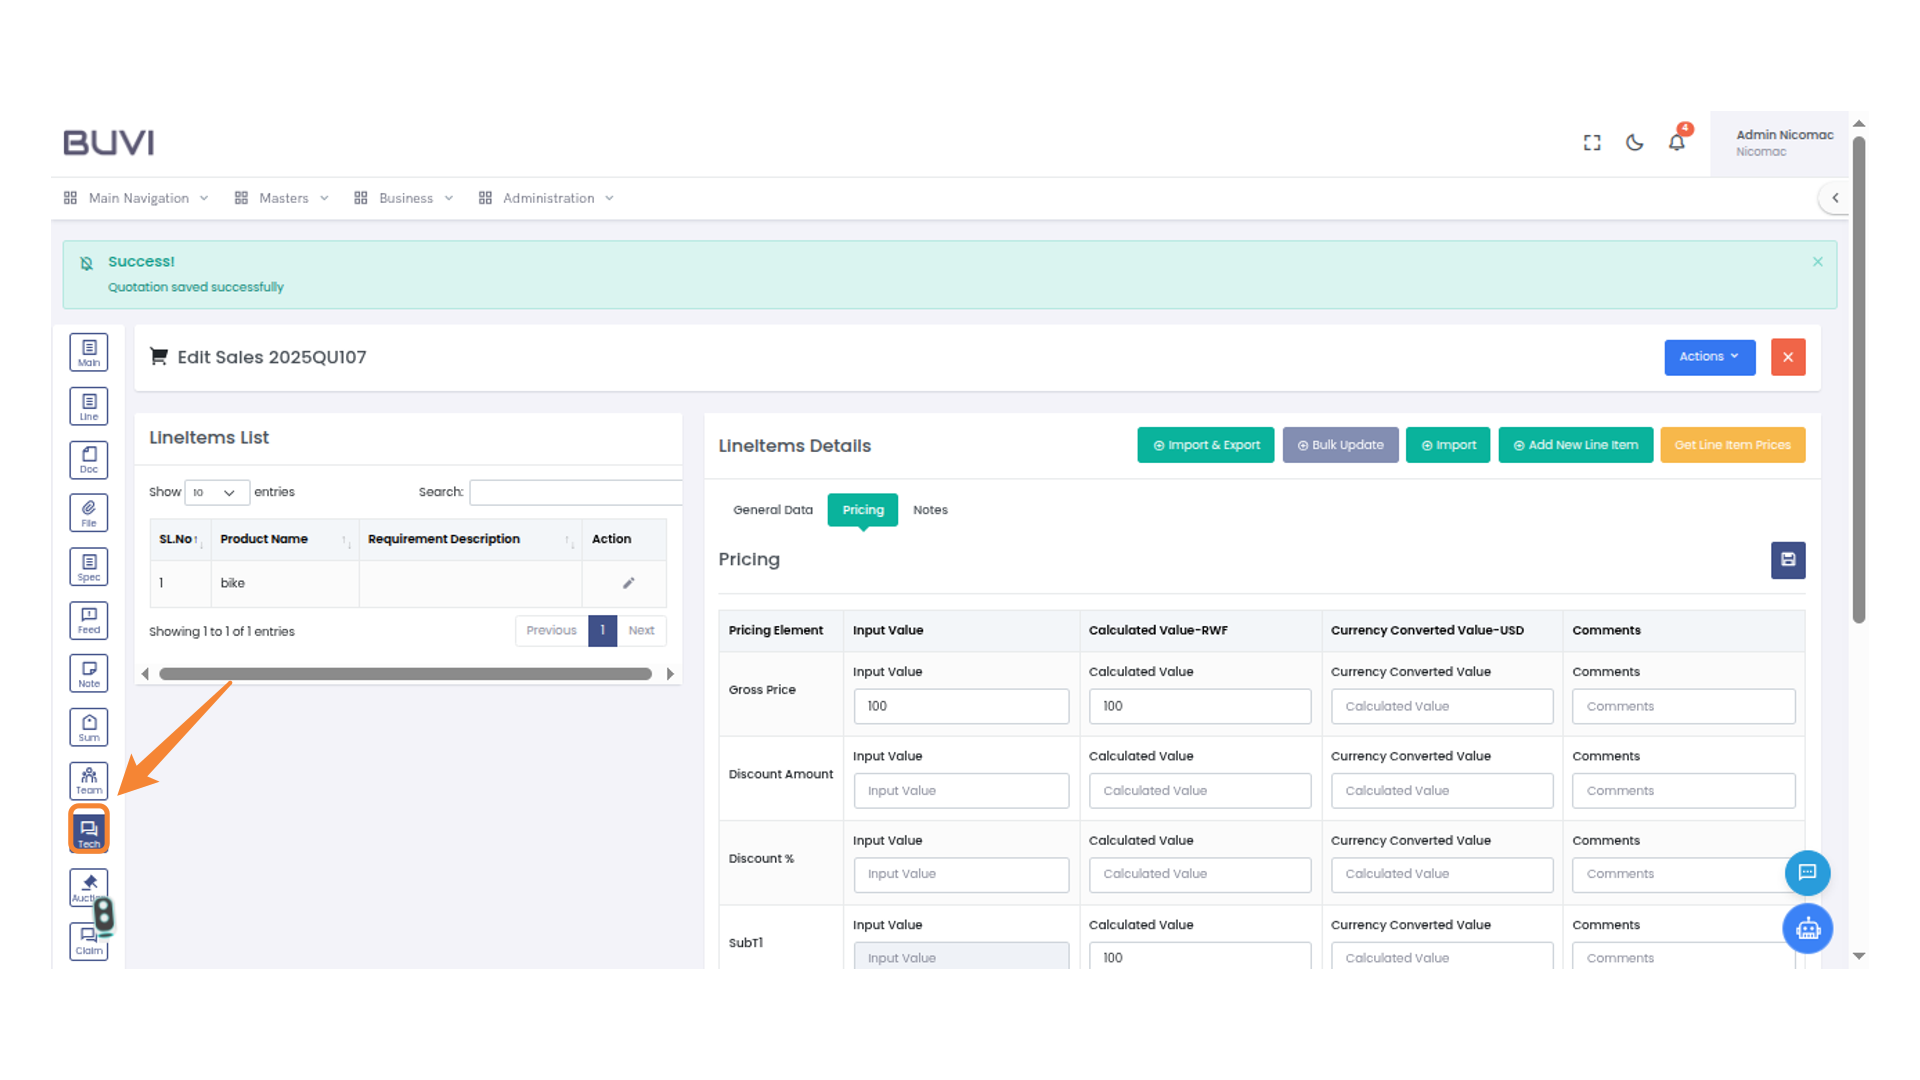Expand the Actions dropdown button
The height and width of the screenshot is (1080, 1920).
pyautogui.click(x=1709, y=357)
